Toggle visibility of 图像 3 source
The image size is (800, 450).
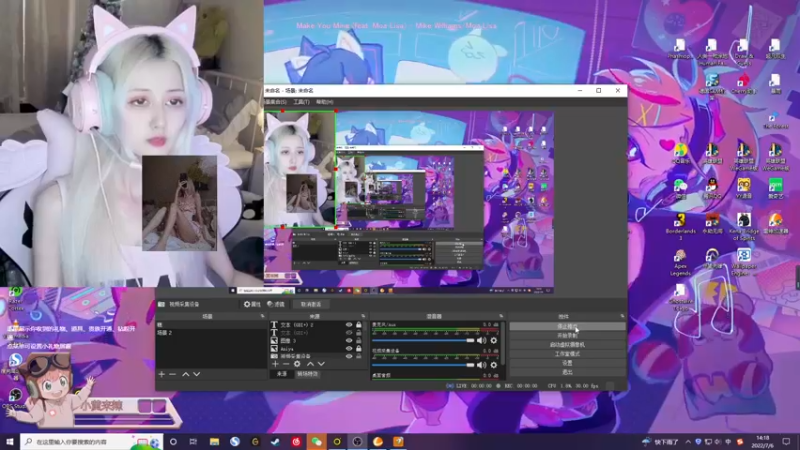tap(349, 340)
